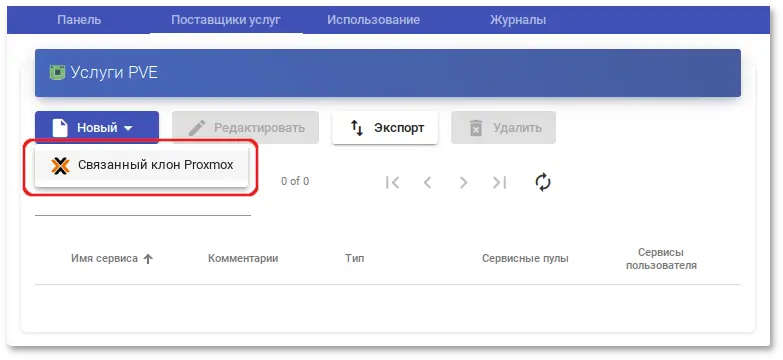This screenshot has width=783, height=360.
Task: Click the Тип column header
Action: click(354, 259)
